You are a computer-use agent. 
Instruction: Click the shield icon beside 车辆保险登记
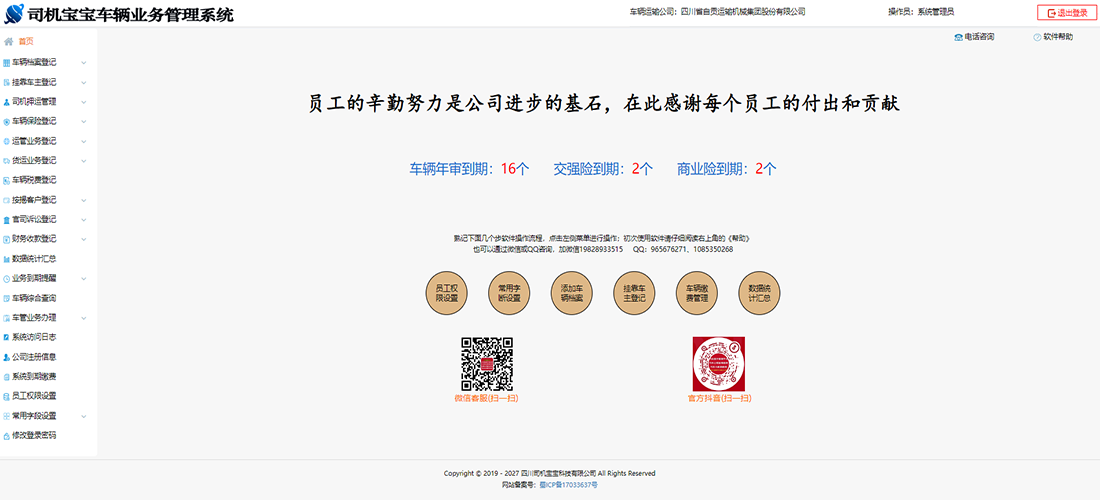click(x=6, y=121)
